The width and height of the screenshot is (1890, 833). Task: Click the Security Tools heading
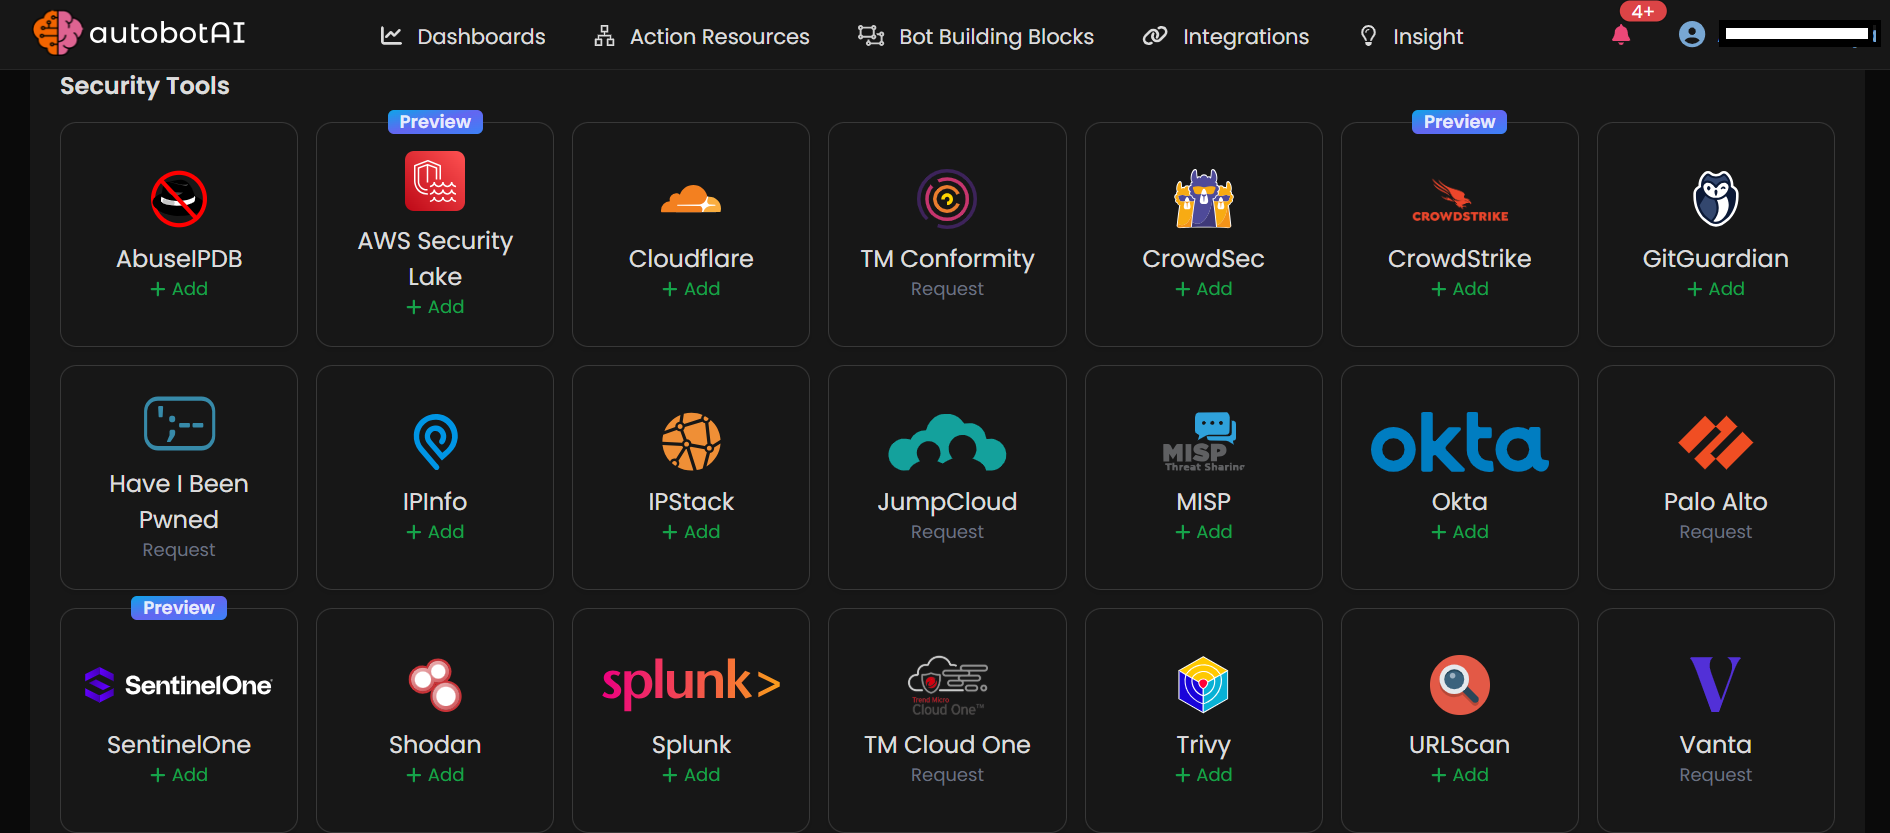[145, 86]
